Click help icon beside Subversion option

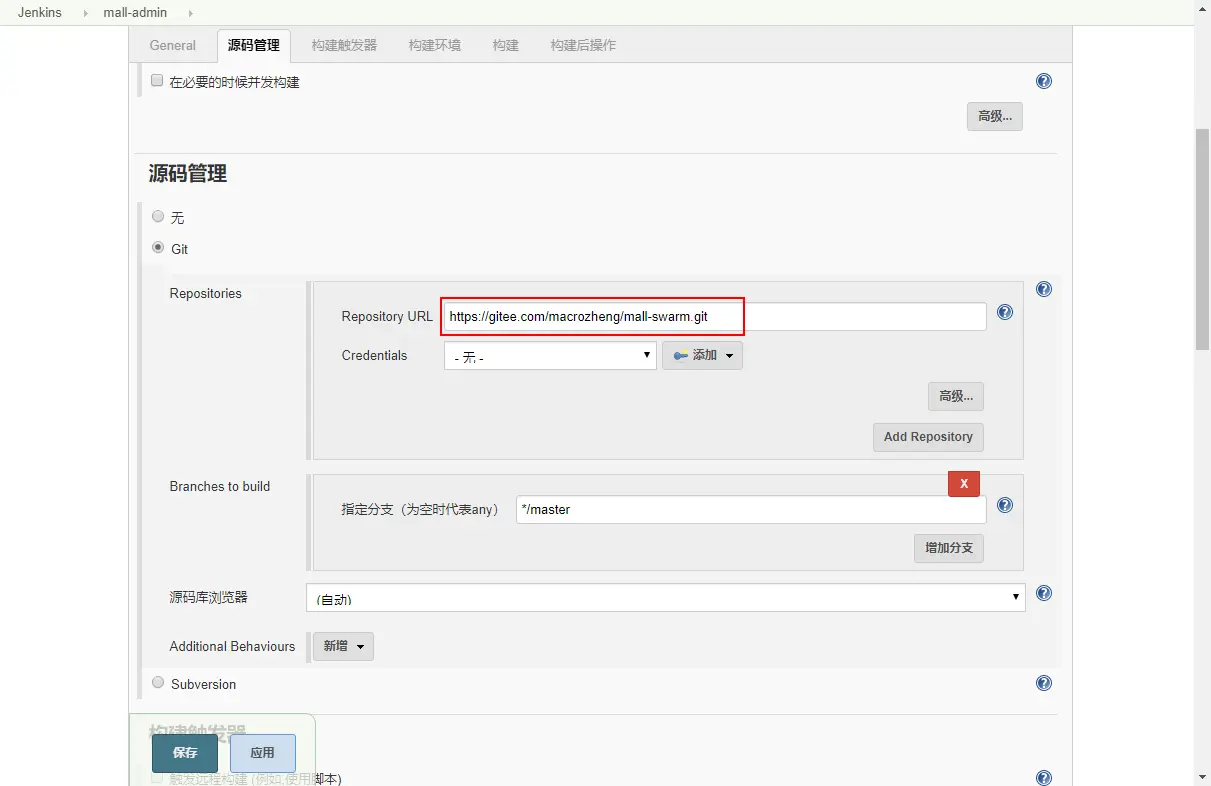coord(1044,683)
